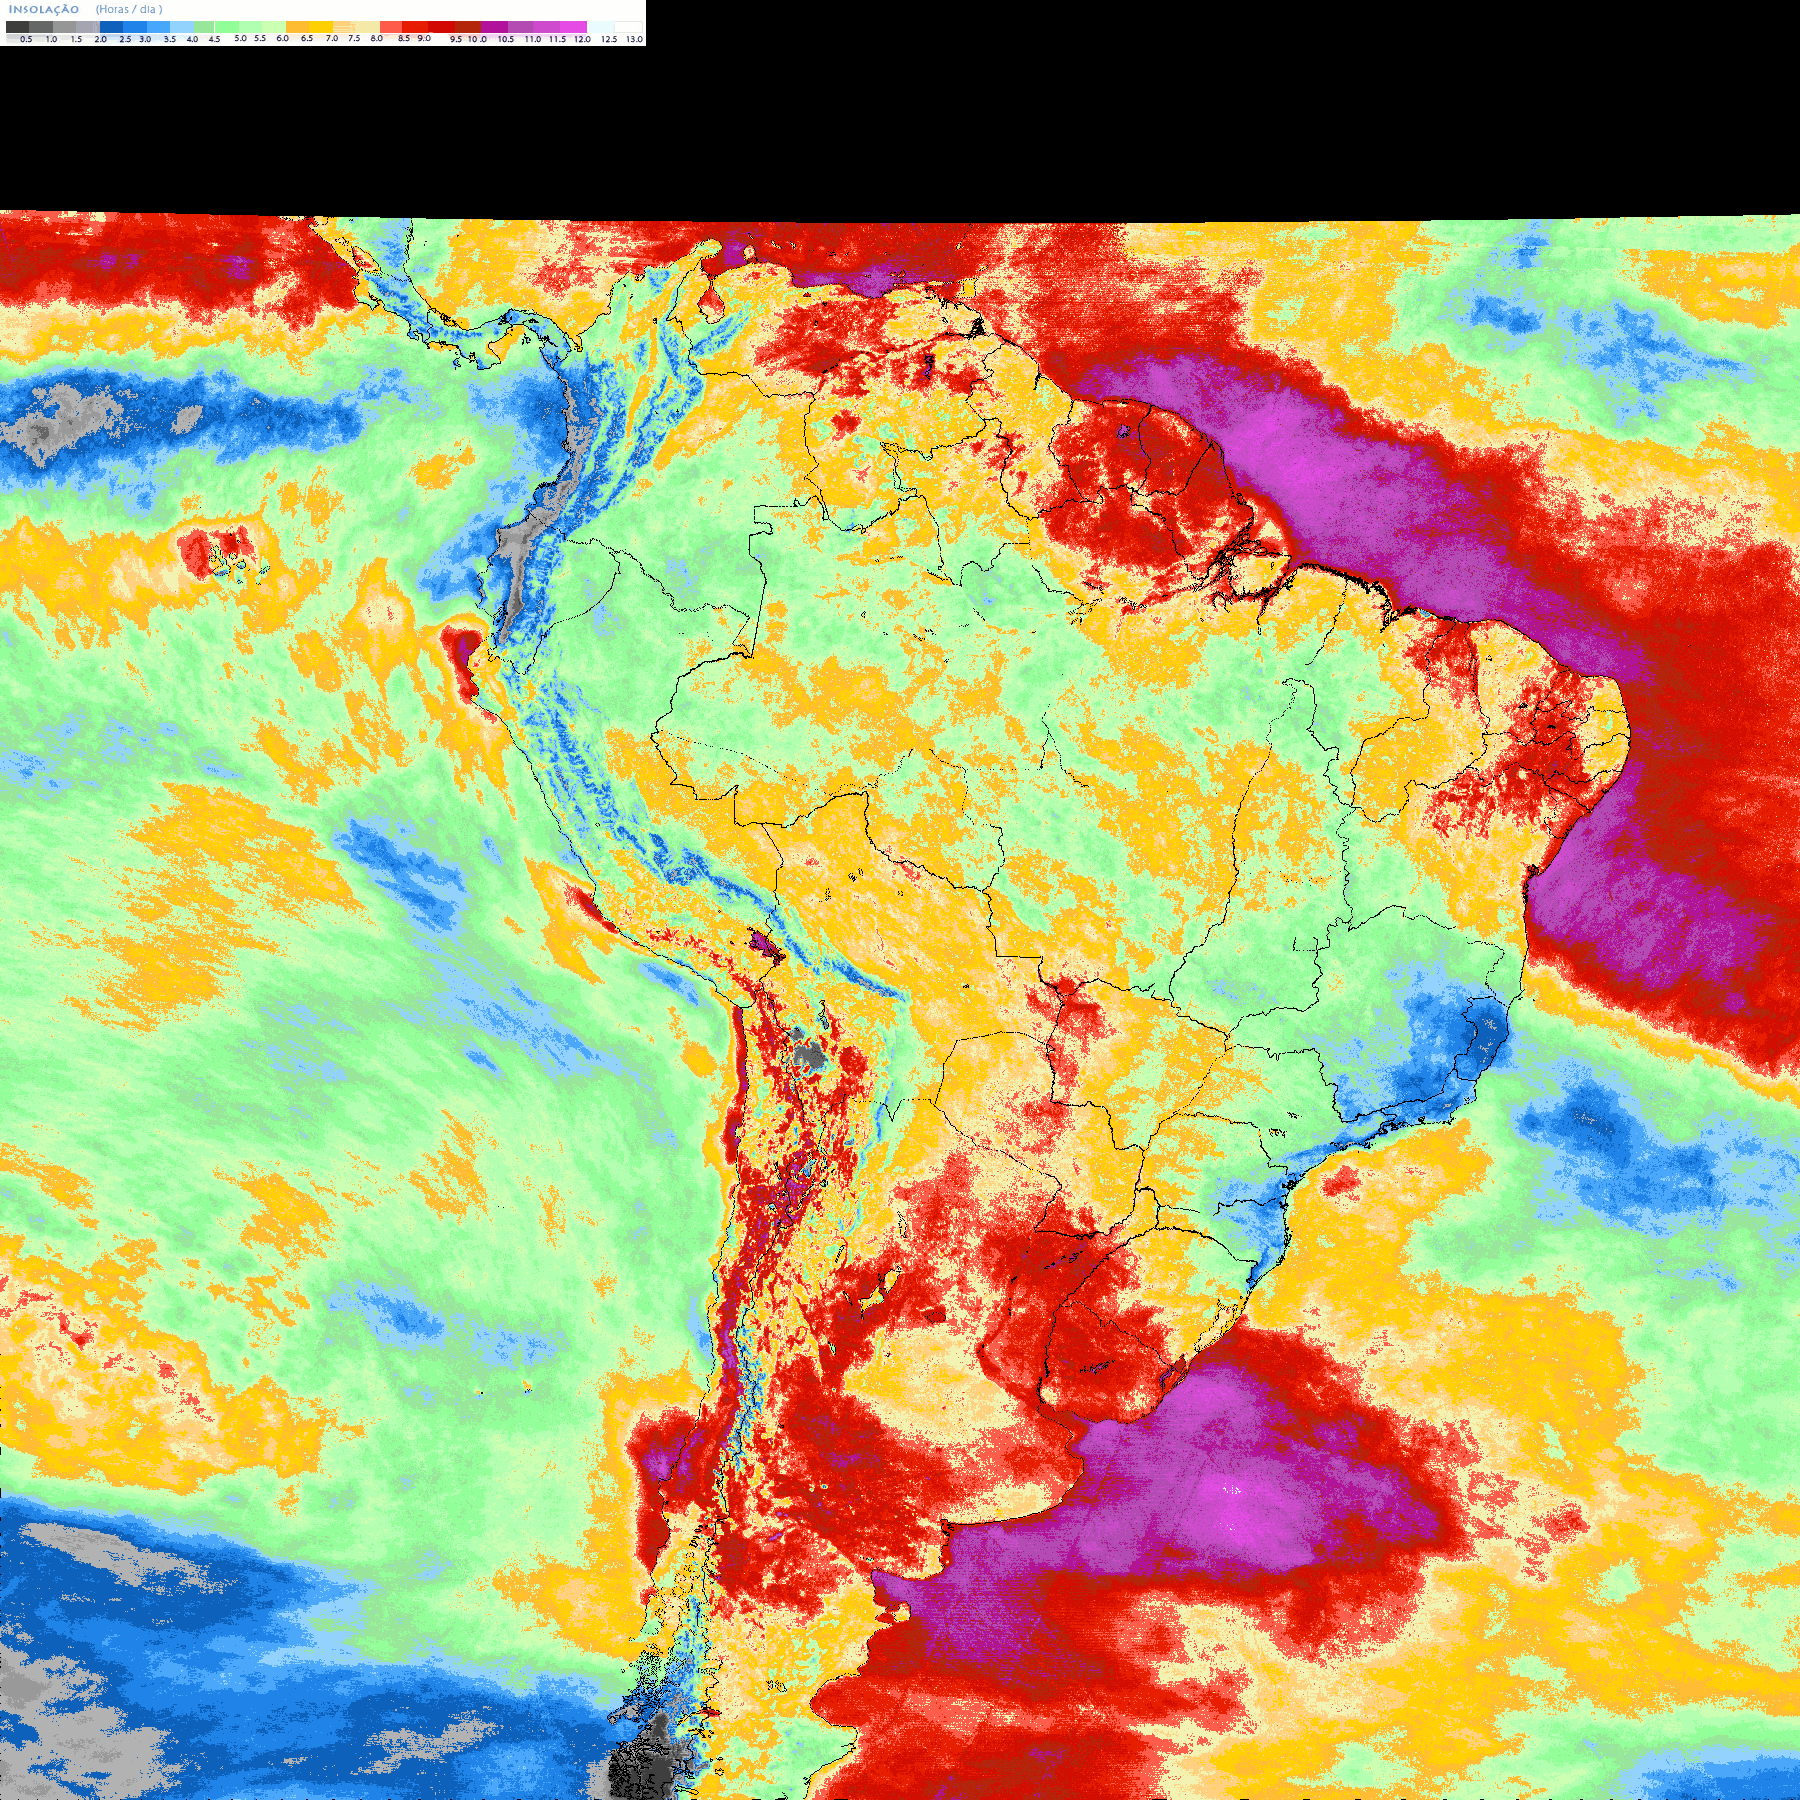Select the dark blue swatch at 2.0
The image size is (1800, 1800).
(111, 27)
